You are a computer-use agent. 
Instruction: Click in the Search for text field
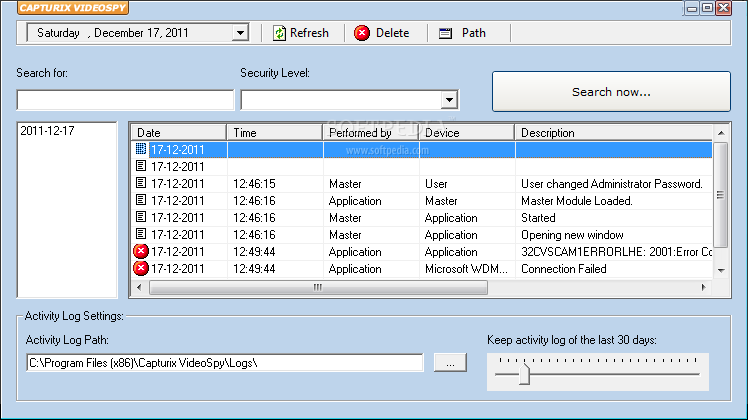point(125,100)
